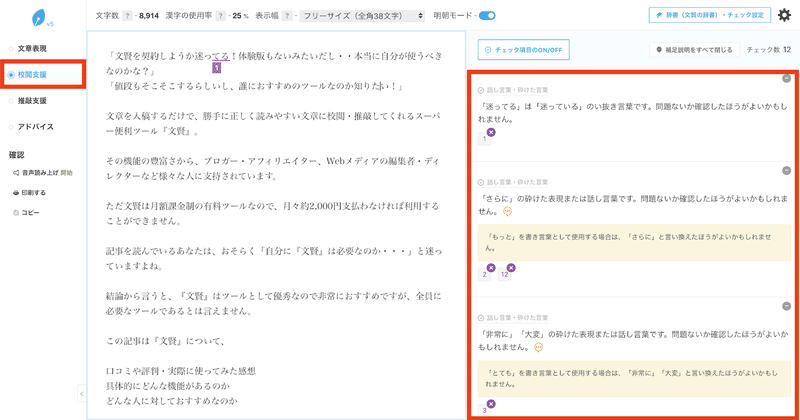Jump to occurrence number 2 badge
This screenshot has height=420, width=800.
[484, 275]
